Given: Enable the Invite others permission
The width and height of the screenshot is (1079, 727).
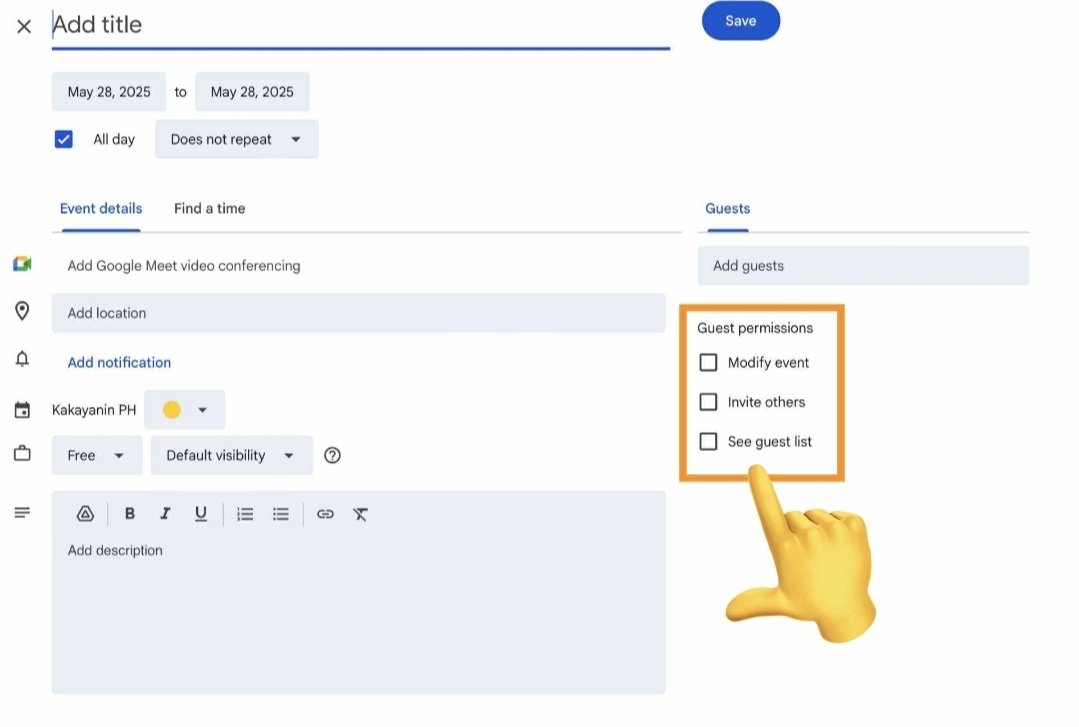Looking at the screenshot, I should pos(708,402).
